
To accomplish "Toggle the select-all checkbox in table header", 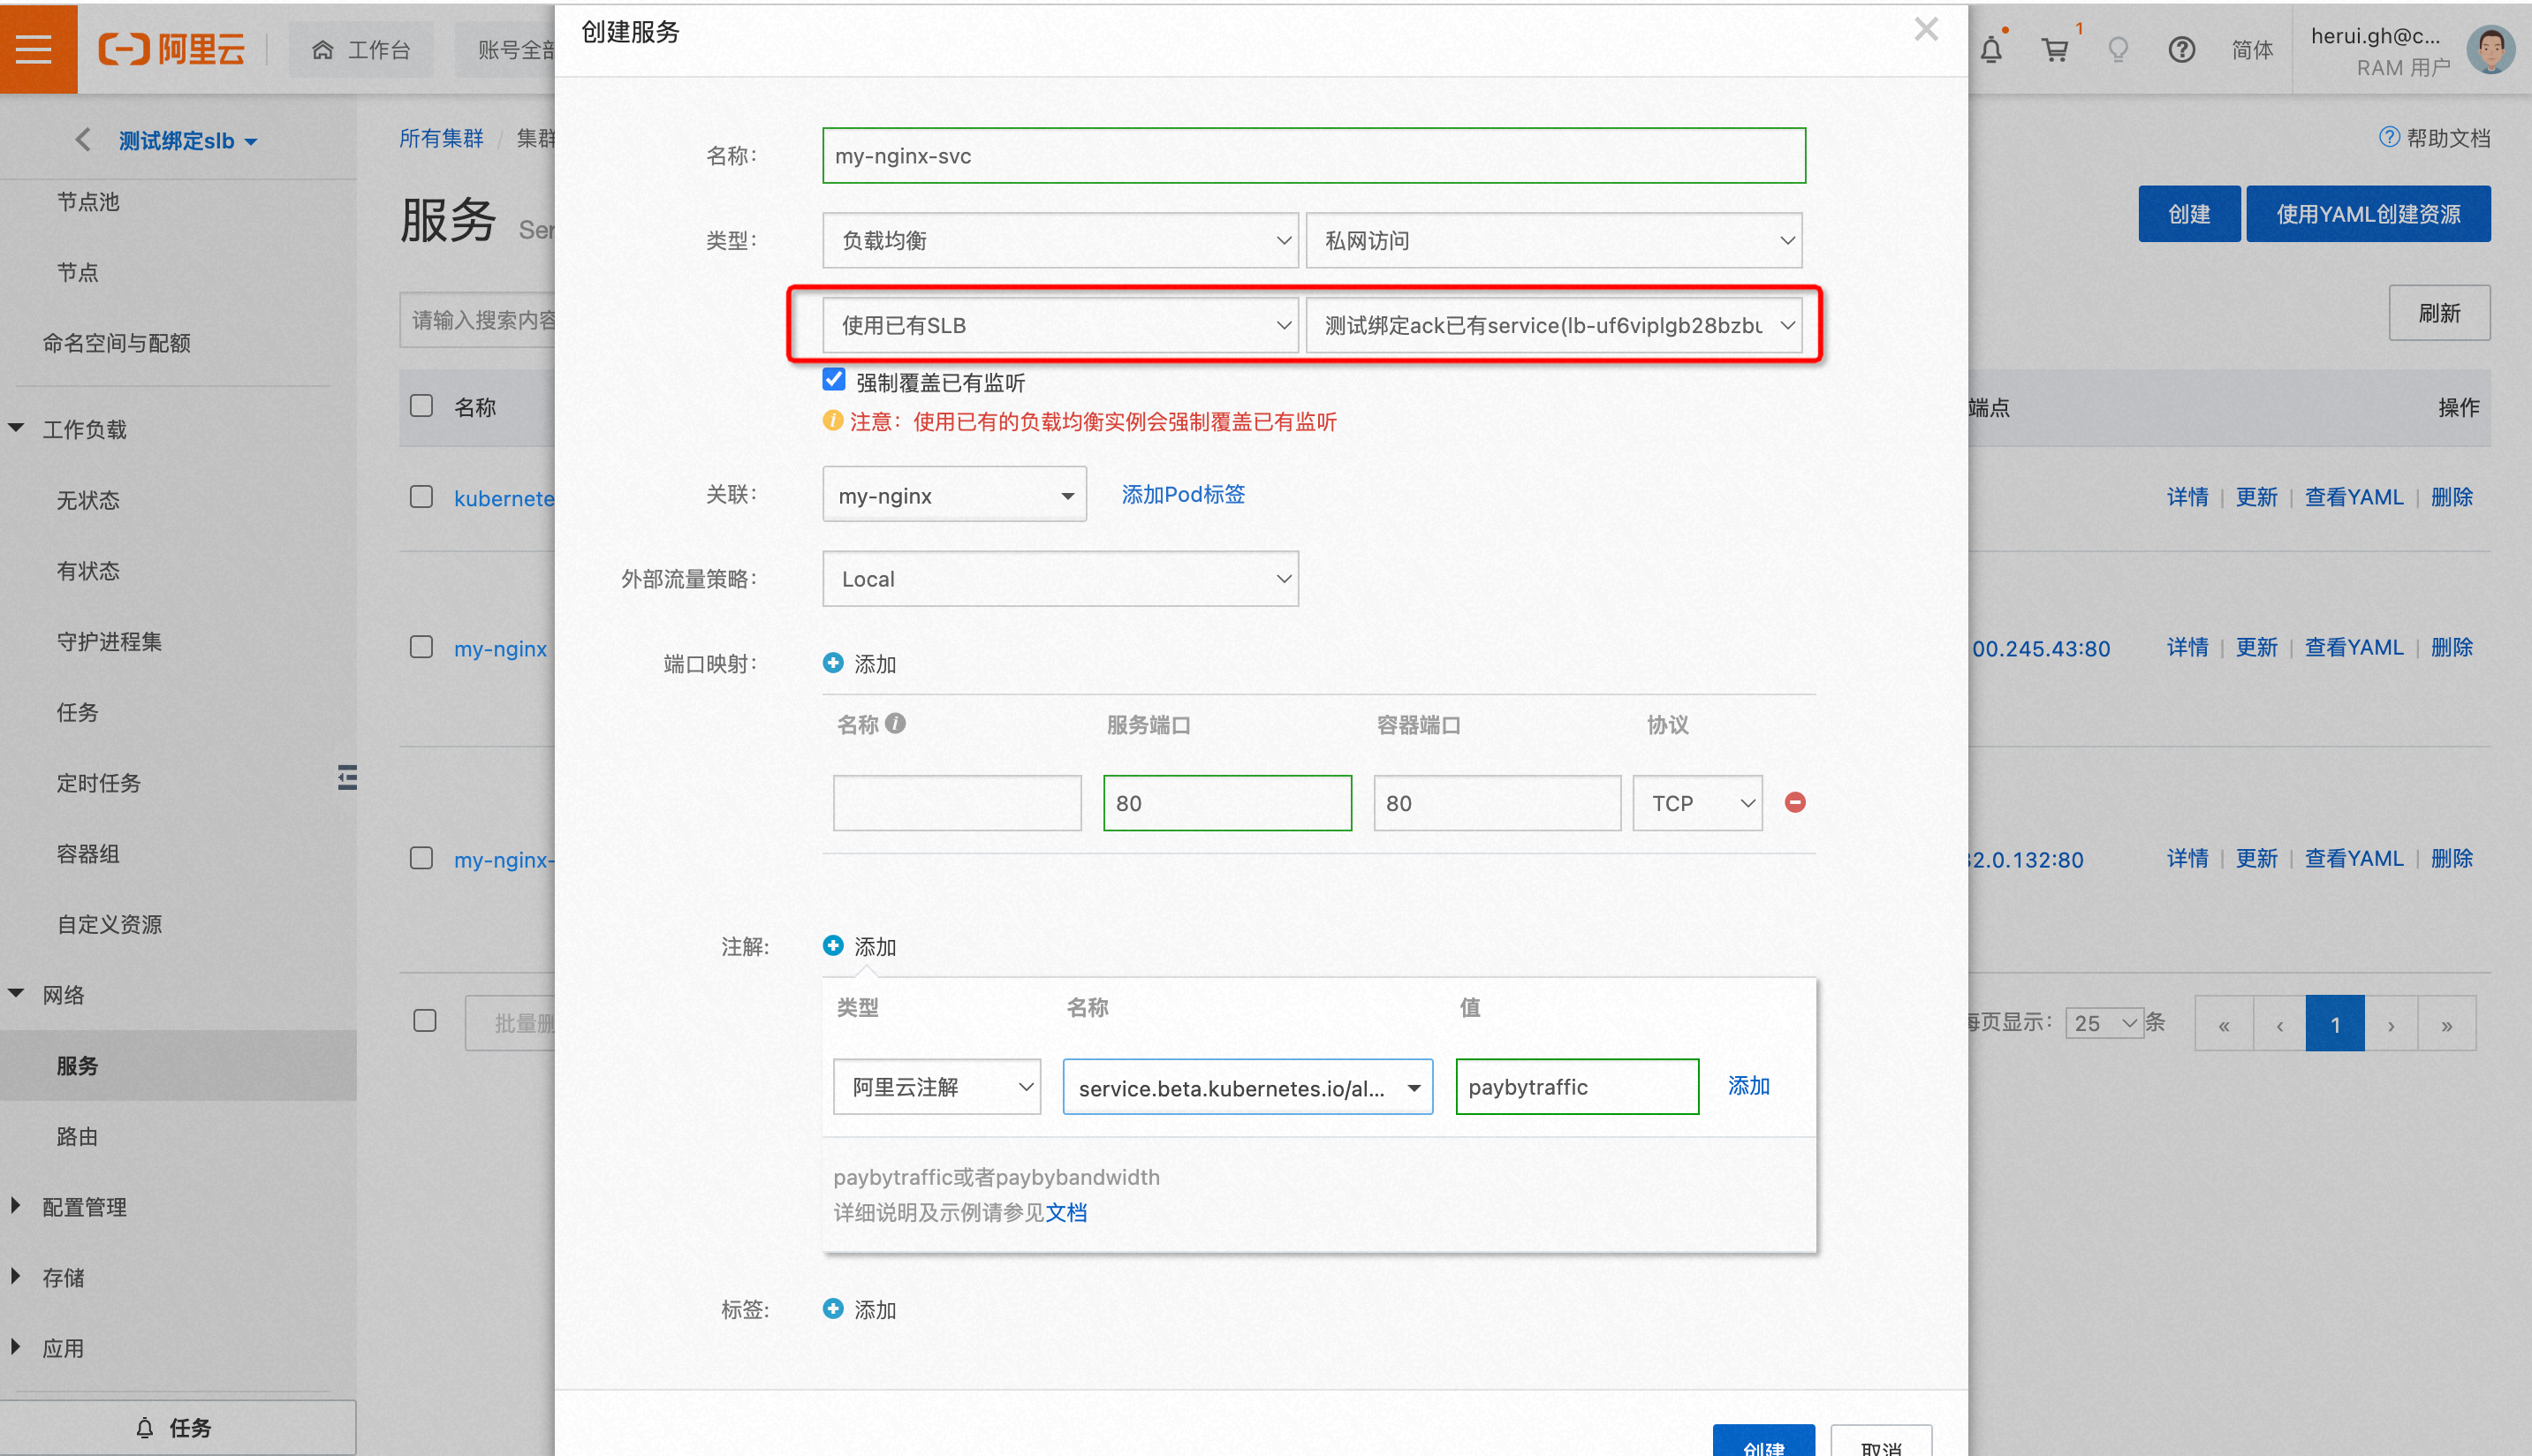I will coord(421,406).
